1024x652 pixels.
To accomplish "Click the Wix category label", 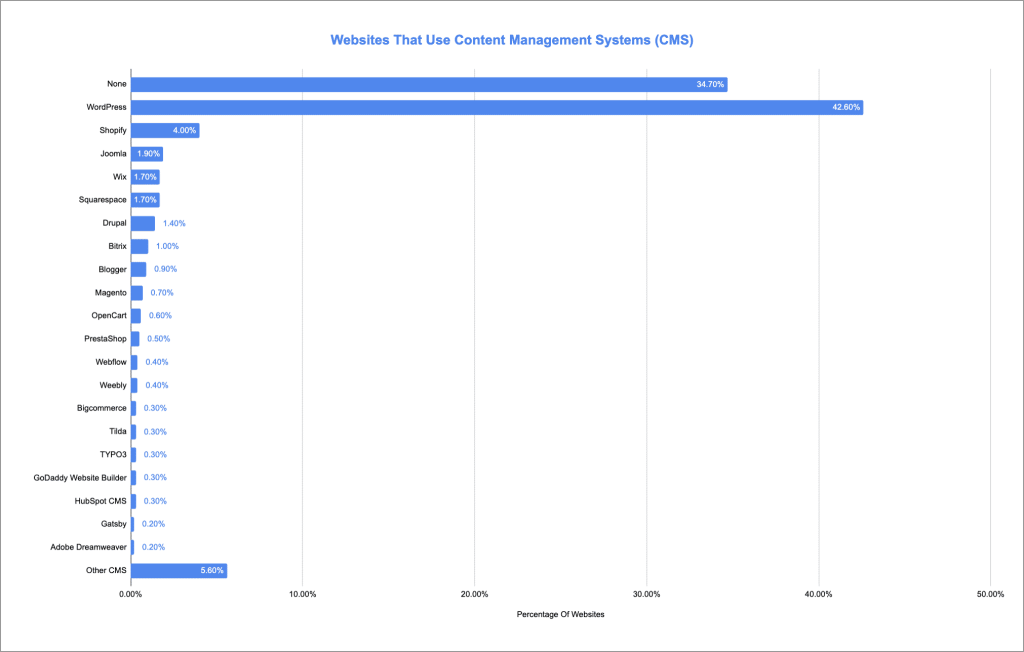I will pos(120,177).
